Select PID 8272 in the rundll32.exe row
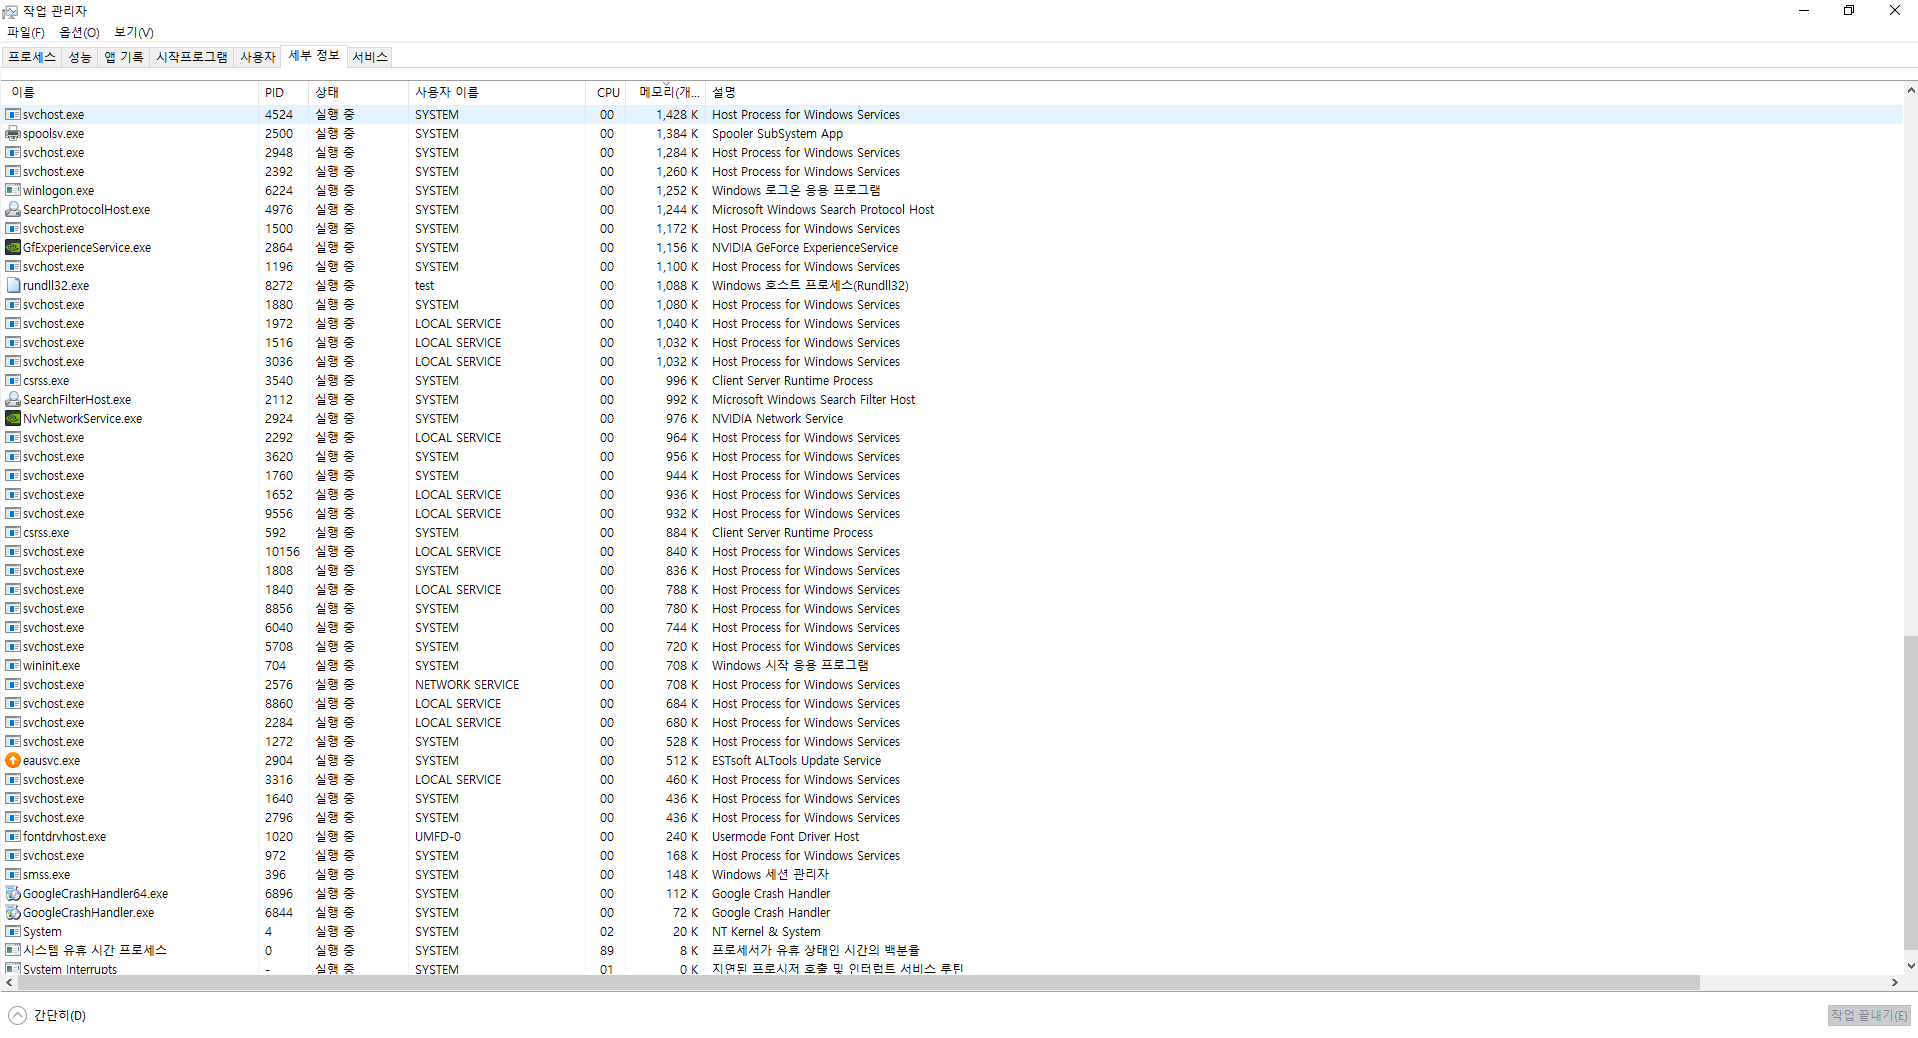The height and width of the screenshot is (1038, 1918). 279,286
